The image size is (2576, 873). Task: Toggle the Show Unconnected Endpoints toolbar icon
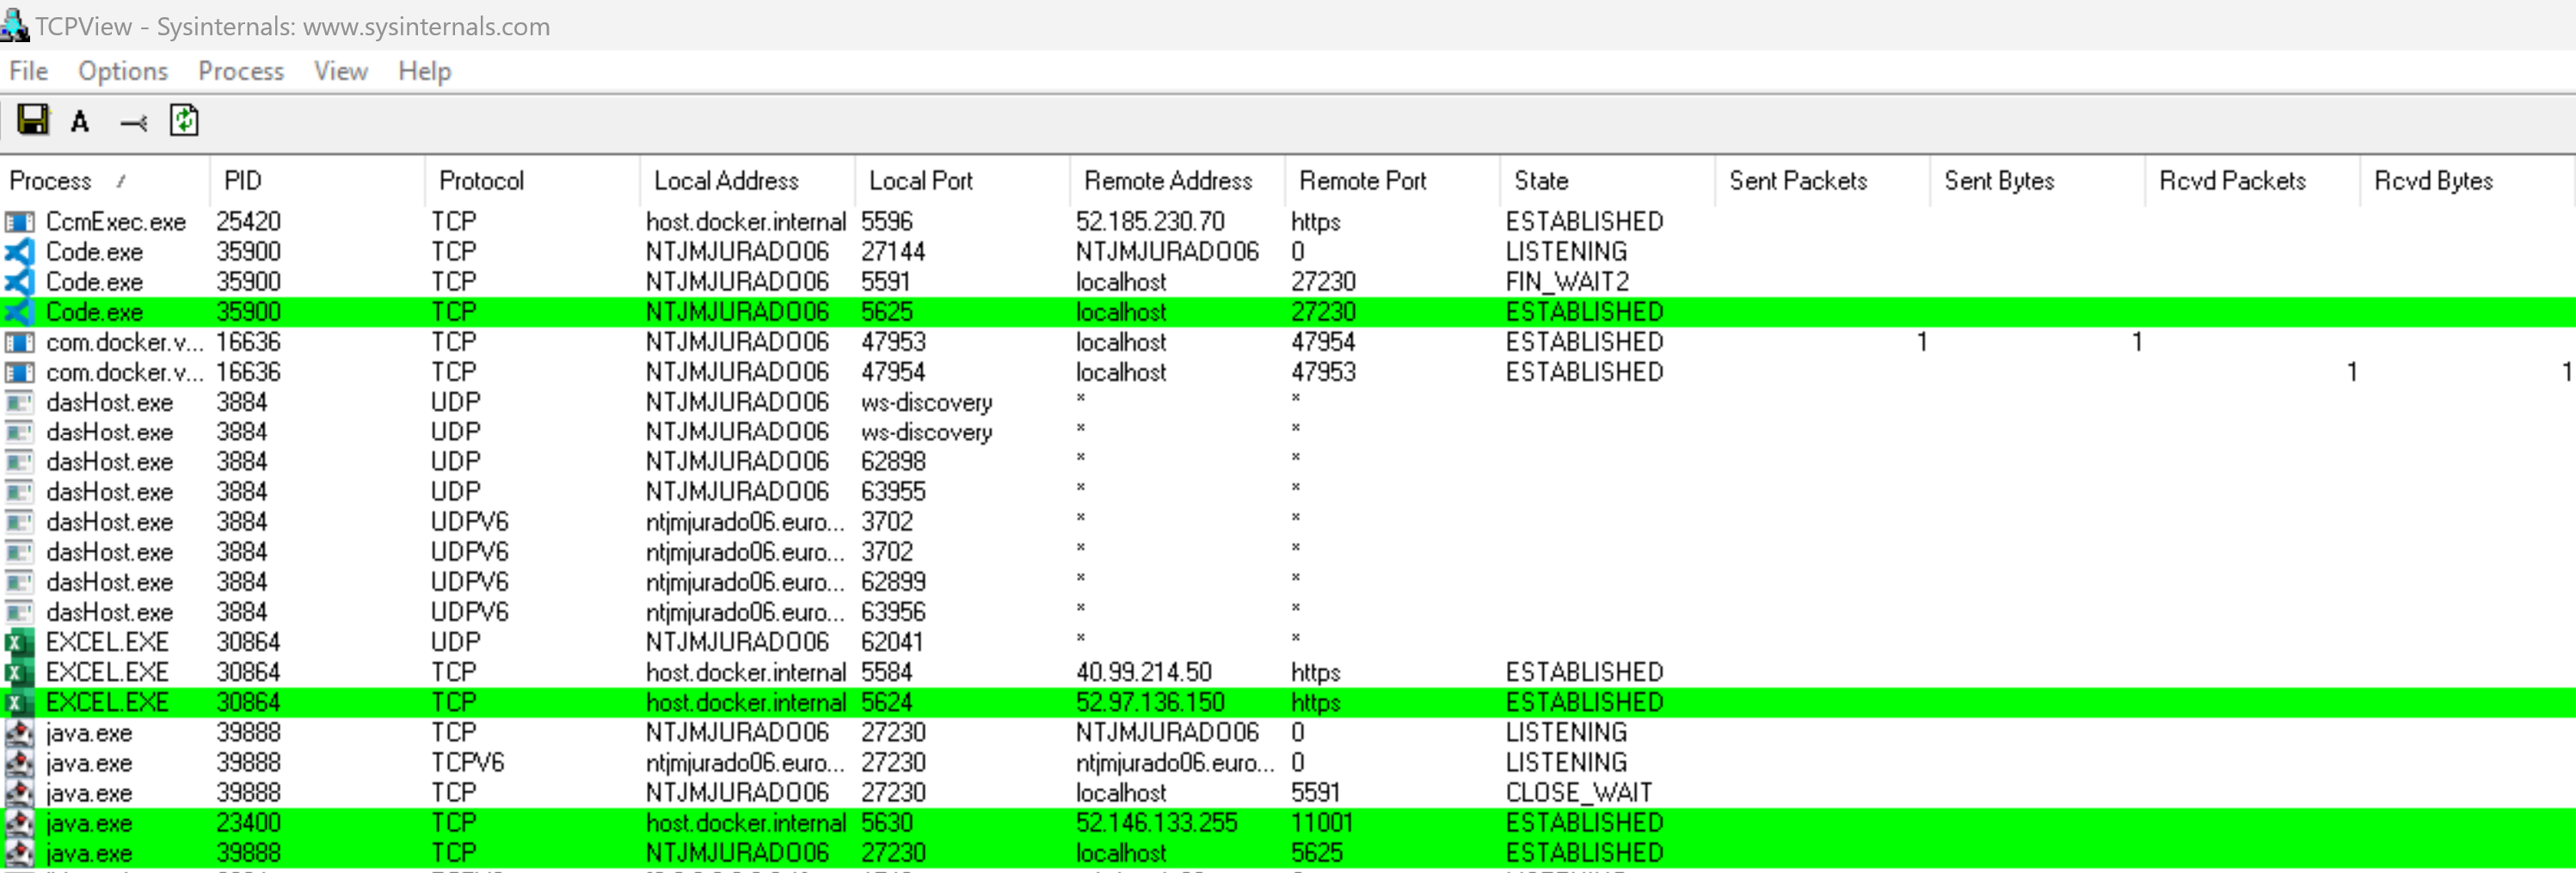click(133, 123)
